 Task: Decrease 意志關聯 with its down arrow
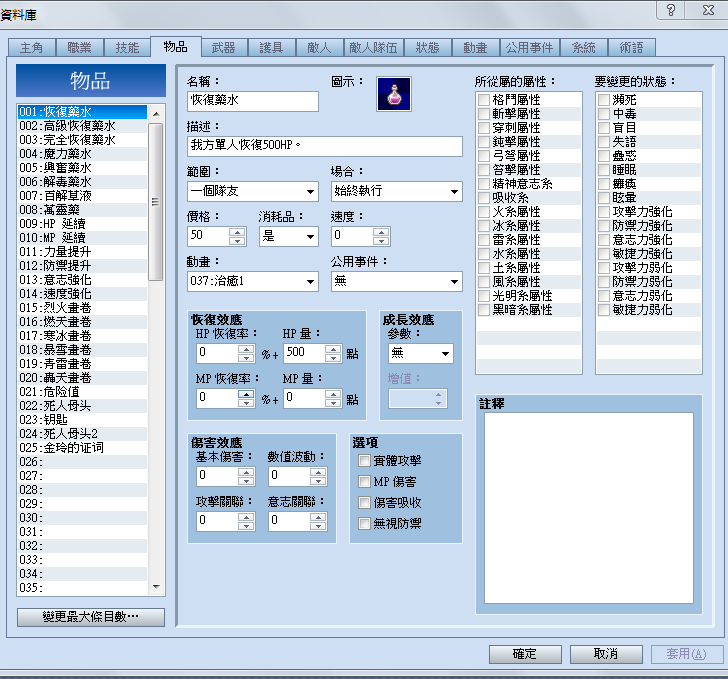click(318, 526)
